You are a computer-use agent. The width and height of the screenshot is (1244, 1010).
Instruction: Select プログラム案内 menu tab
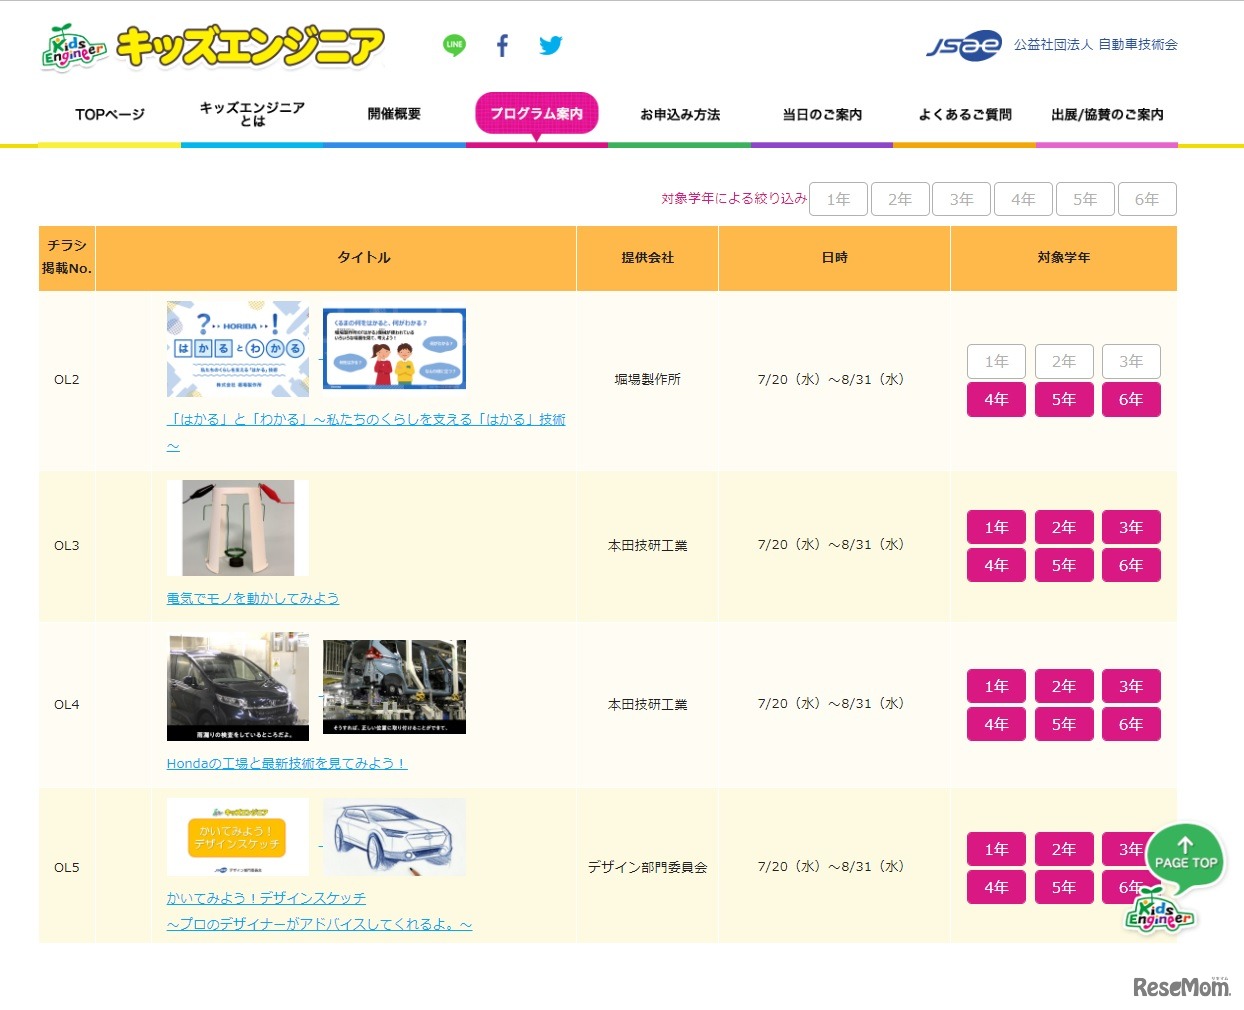click(536, 113)
